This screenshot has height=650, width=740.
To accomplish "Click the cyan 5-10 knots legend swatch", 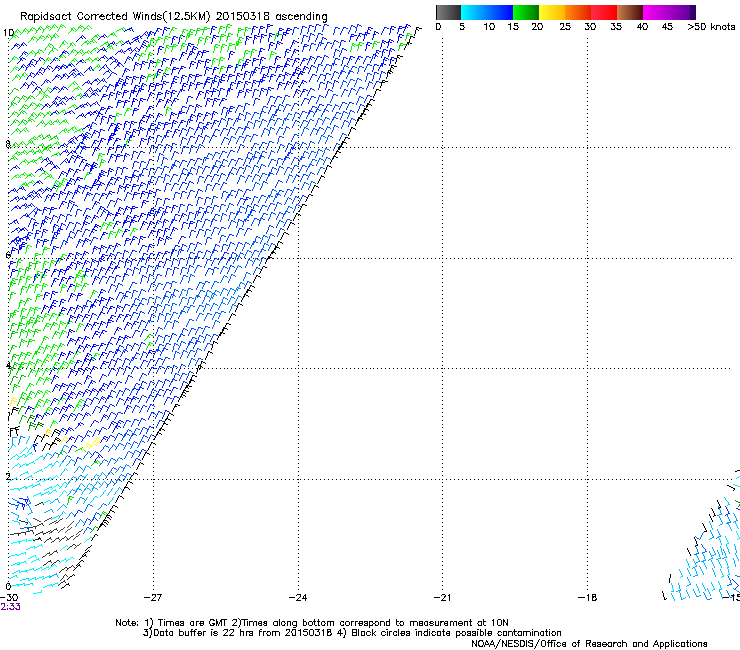I will [x=474, y=12].
